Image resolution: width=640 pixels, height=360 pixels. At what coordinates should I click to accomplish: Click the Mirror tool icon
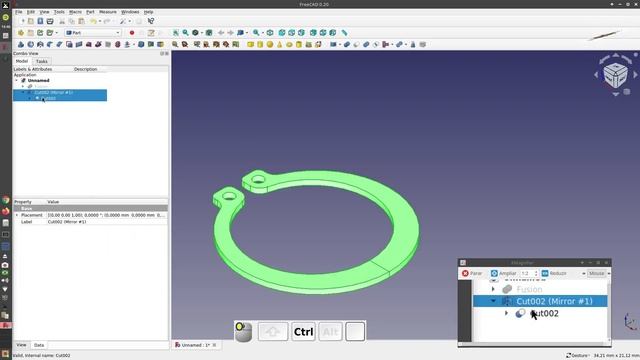click(40, 44)
